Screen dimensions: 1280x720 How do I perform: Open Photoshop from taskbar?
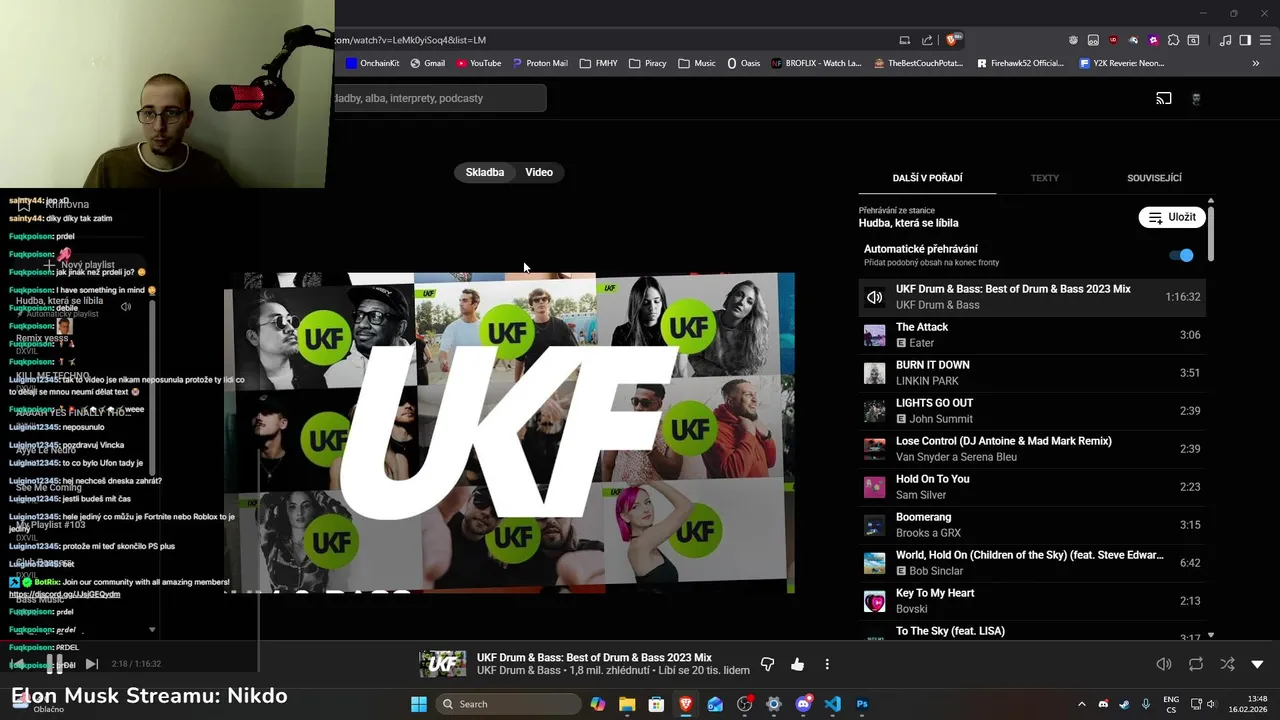pos(862,704)
